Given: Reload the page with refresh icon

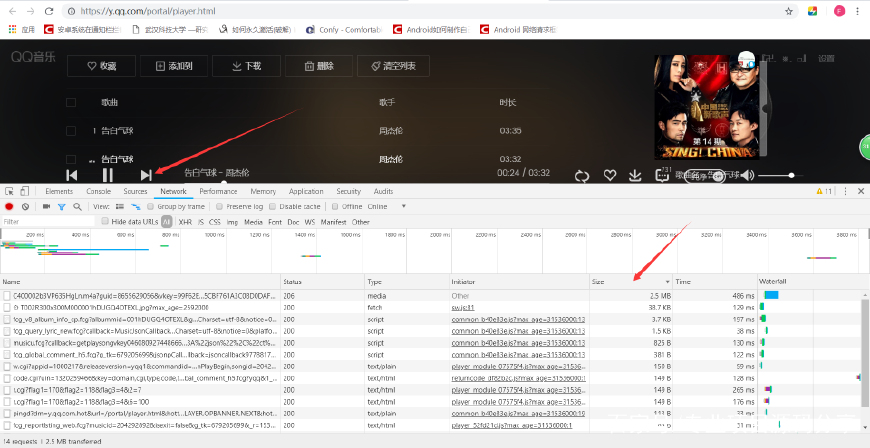Looking at the screenshot, I should pos(49,11).
